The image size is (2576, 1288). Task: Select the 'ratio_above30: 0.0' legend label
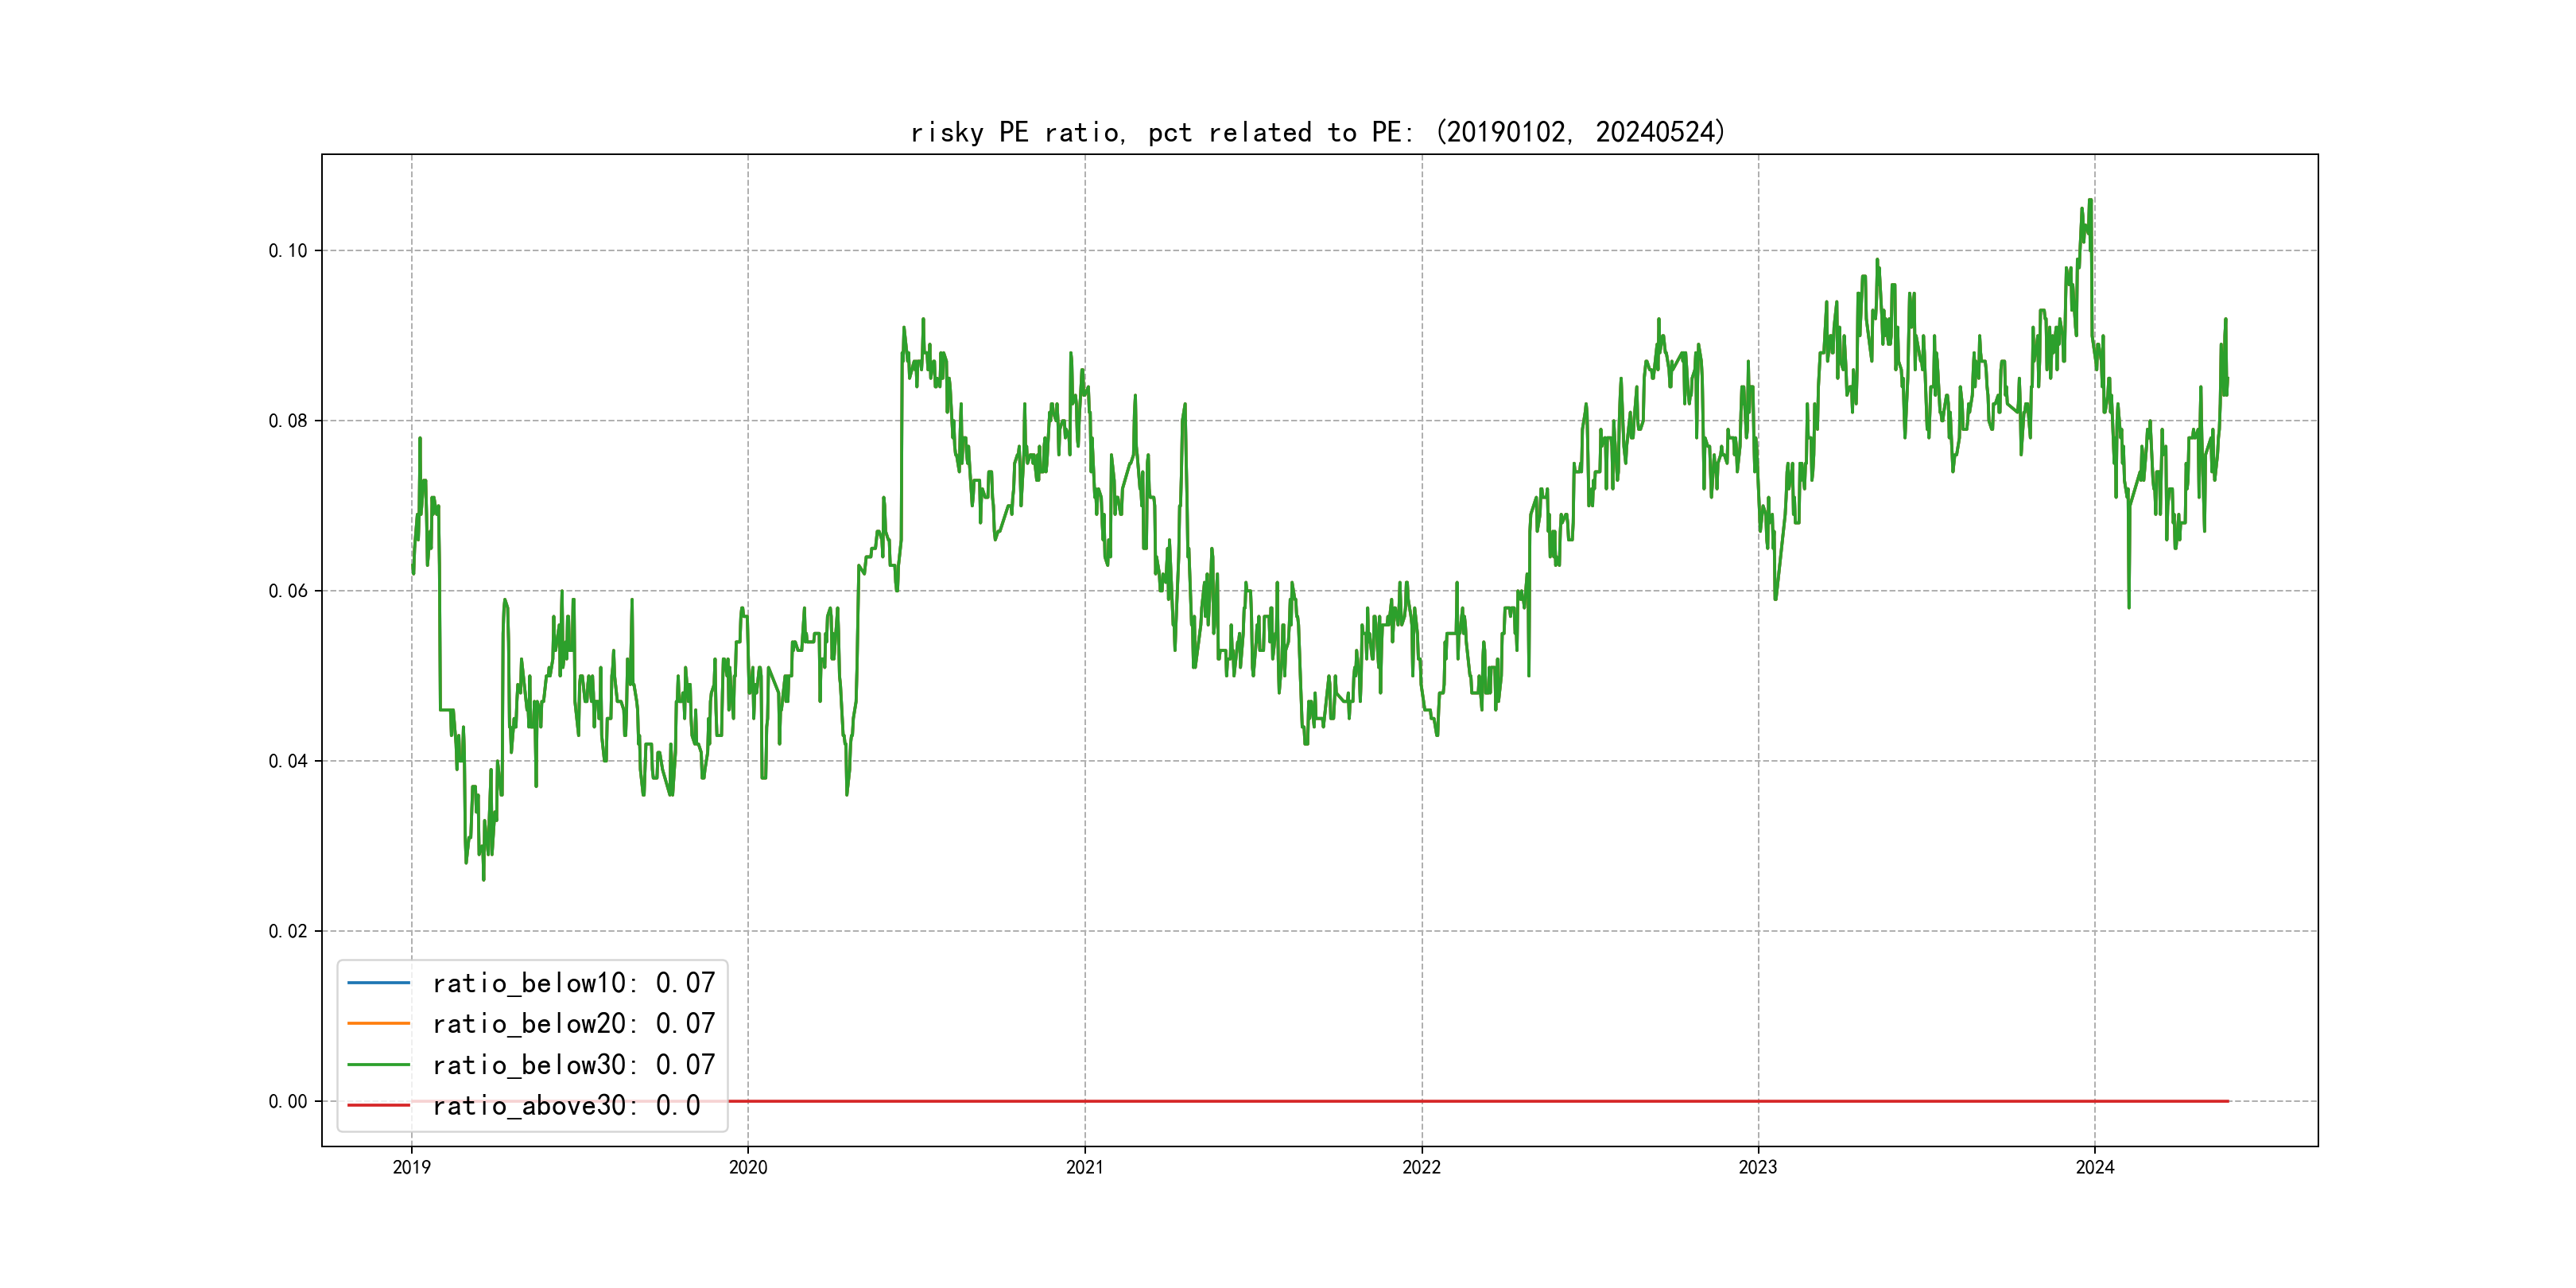pyautogui.click(x=566, y=1105)
